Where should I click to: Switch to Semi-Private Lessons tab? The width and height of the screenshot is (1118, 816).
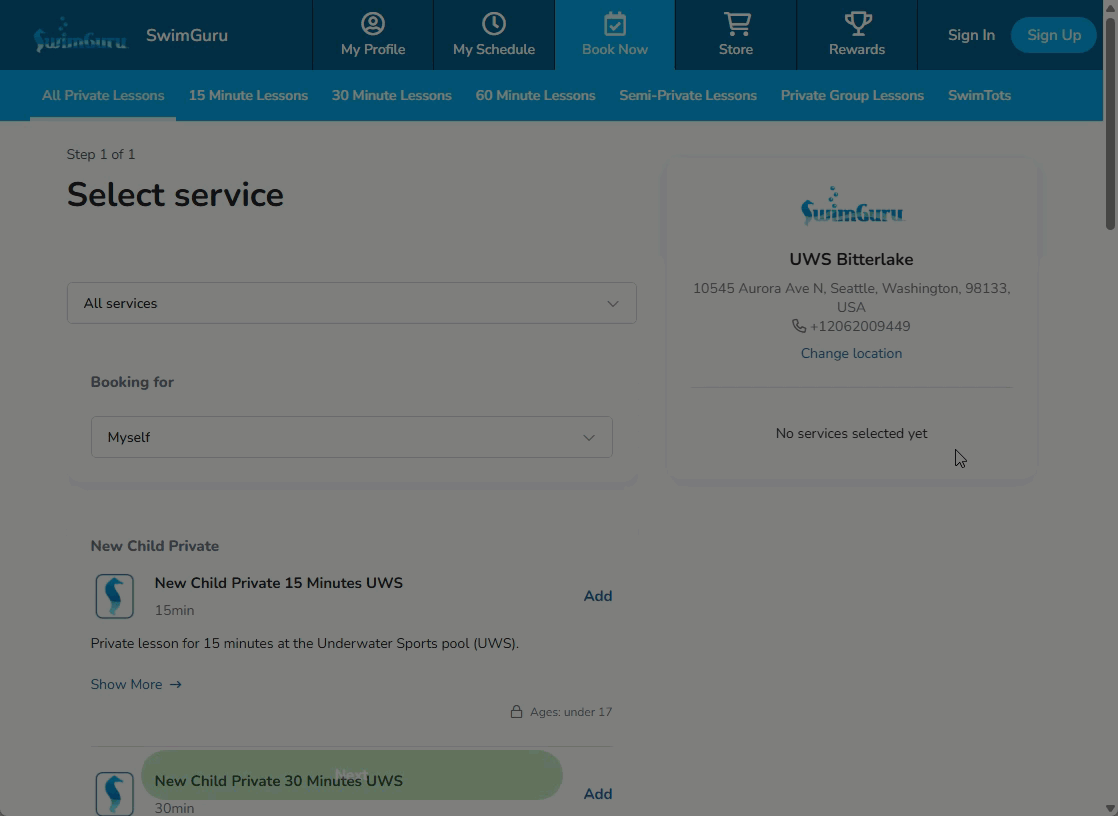pos(688,96)
